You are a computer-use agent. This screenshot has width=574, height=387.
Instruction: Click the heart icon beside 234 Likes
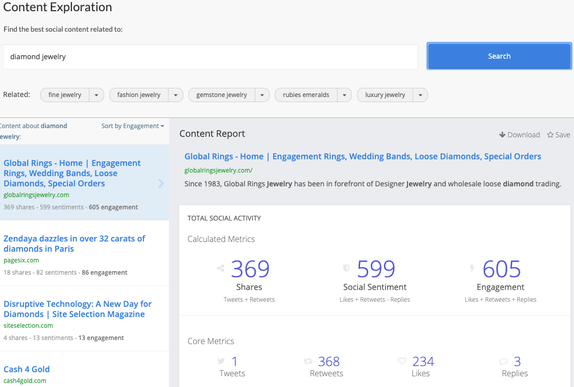(x=402, y=361)
